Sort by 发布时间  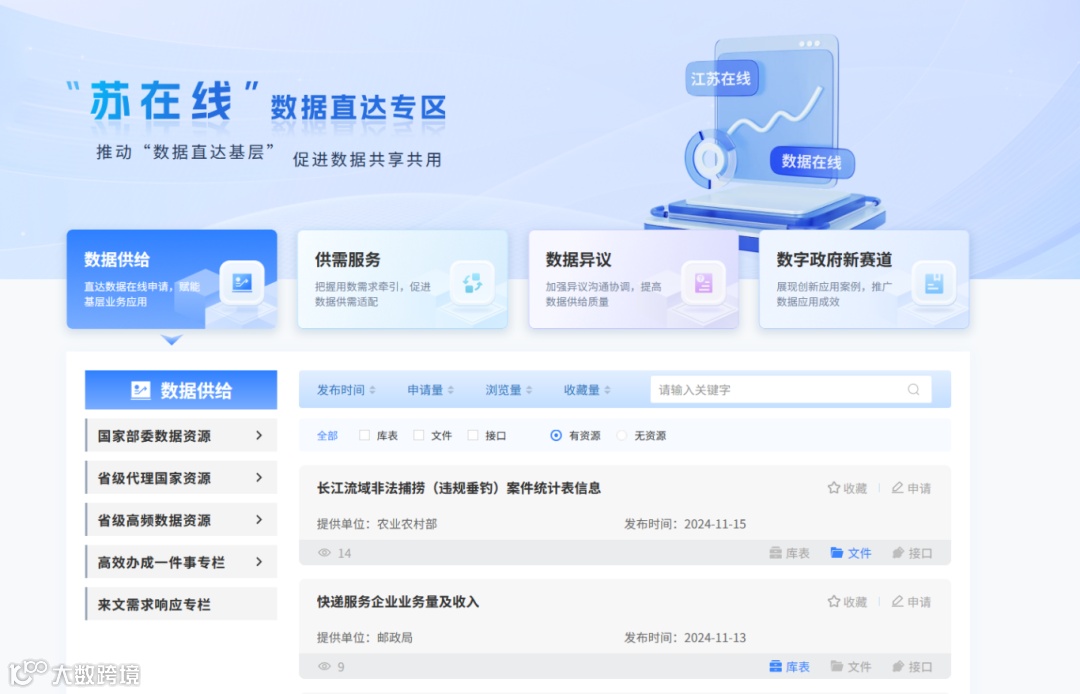pos(346,390)
